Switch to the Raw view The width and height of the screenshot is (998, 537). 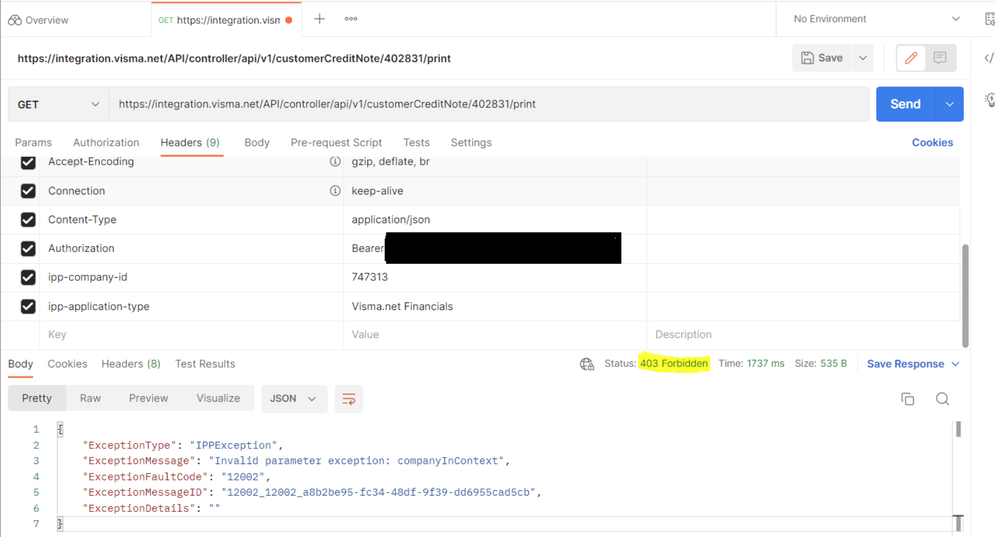(x=90, y=398)
